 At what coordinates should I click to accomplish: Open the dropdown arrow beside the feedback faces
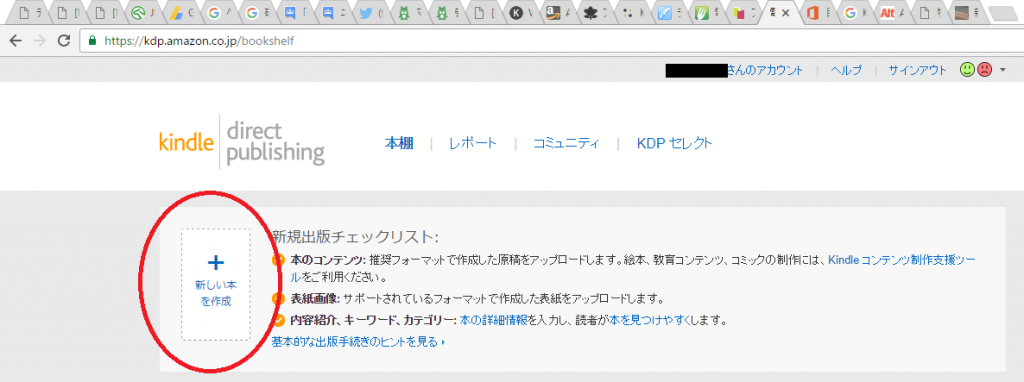coord(1003,70)
